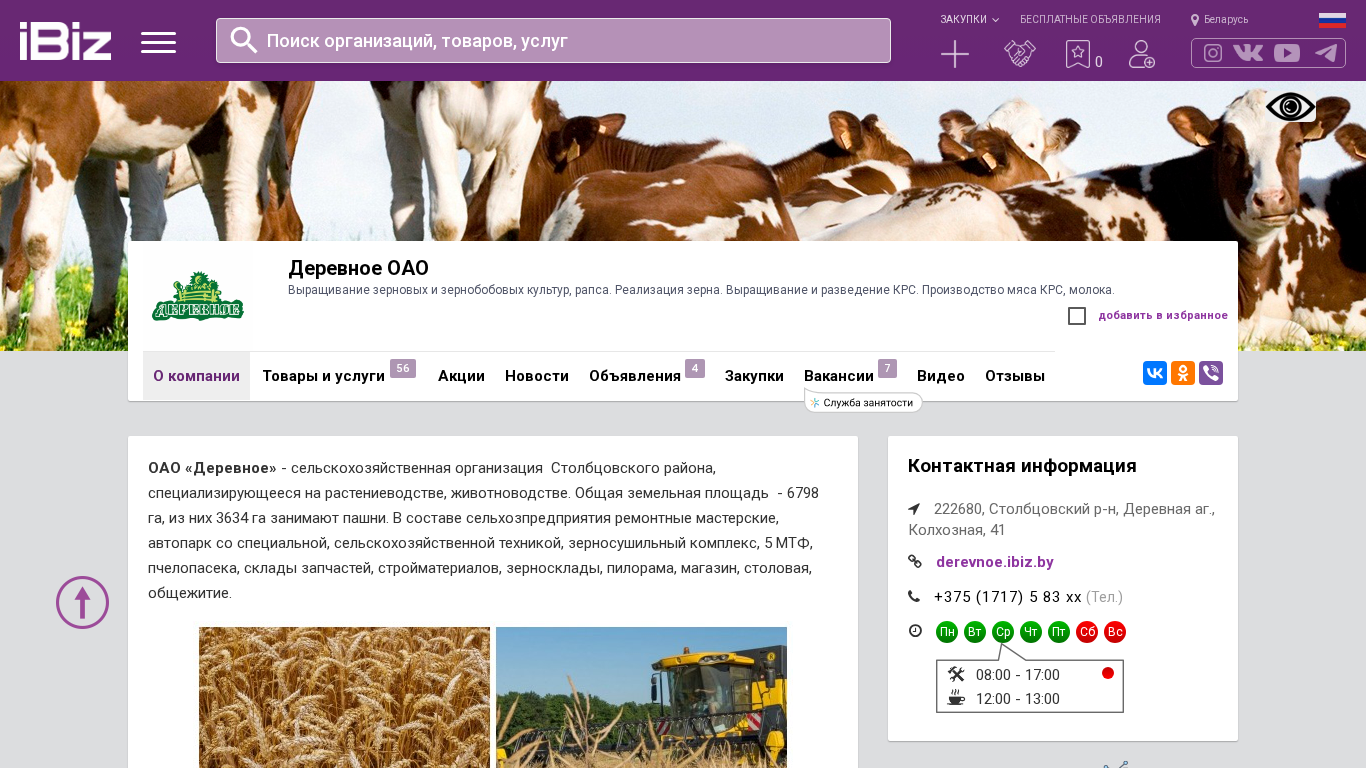This screenshot has width=1366, height=768.
Task: Switch to the Новости tab
Action: (x=537, y=376)
